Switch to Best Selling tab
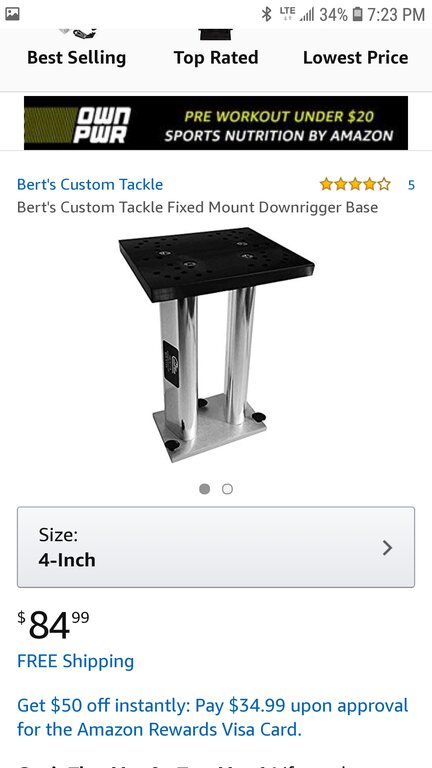The height and width of the screenshot is (768, 432). click(76, 58)
